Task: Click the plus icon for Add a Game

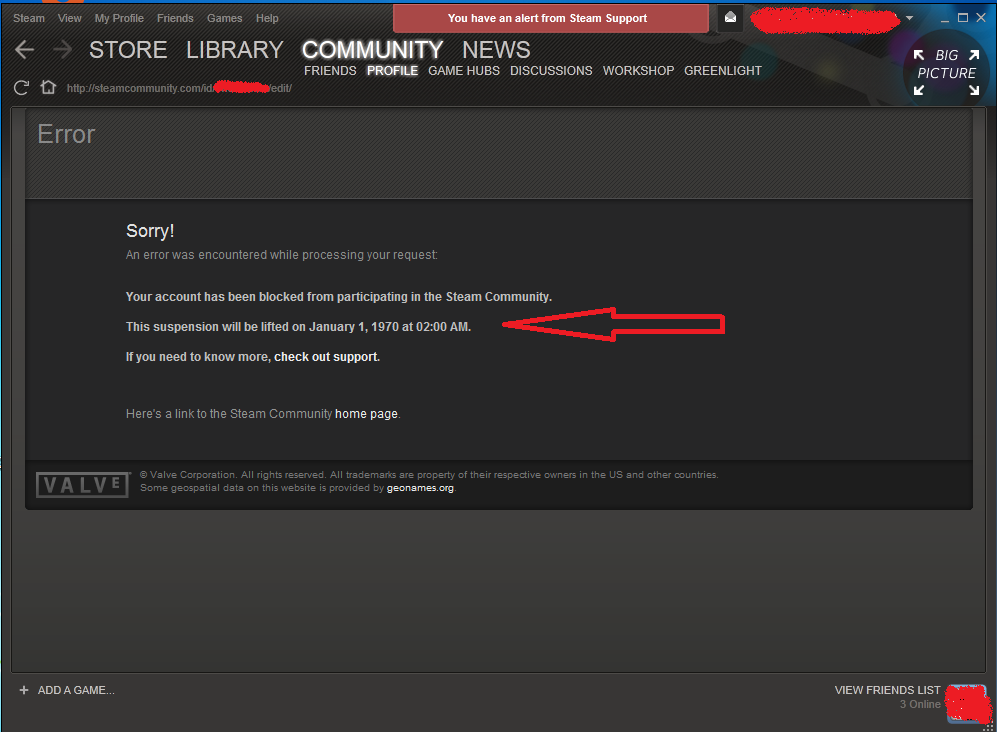Action: point(24,690)
